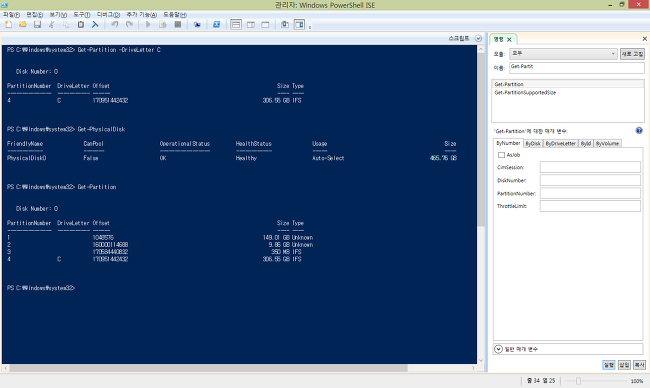The height and width of the screenshot is (388, 650).
Task: Click the 새로 고침 refresh button
Action: 632,54
